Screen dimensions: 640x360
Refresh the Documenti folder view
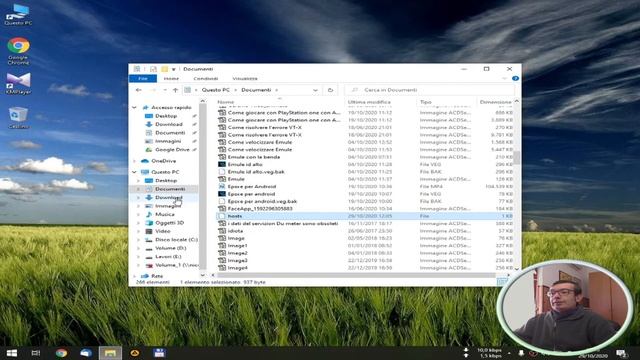(x=331, y=90)
